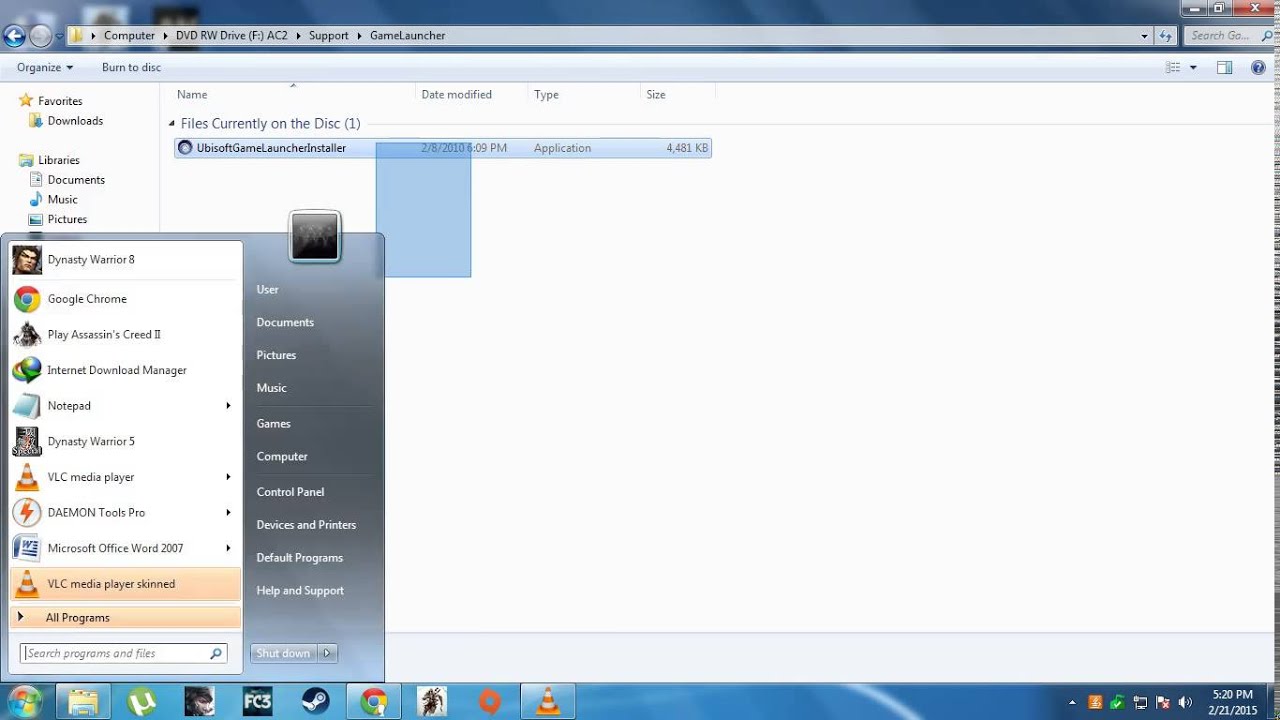The height and width of the screenshot is (720, 1280).
Task: Open Documents from Start menu right pane
Action: tap(285, 322)
